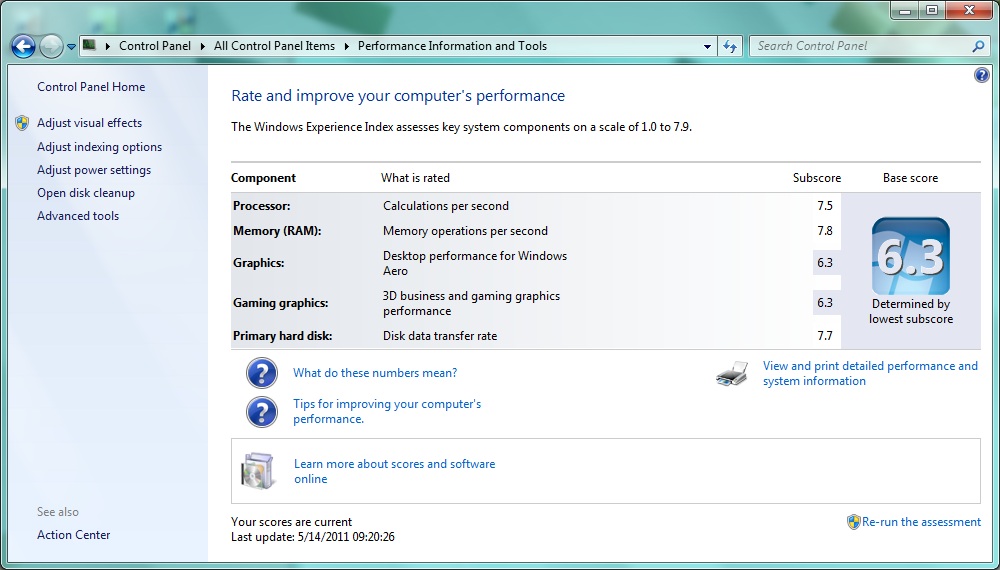Open Adjust power settings
The width and height of the screenshot is (1000, 570).
point(94,170)
